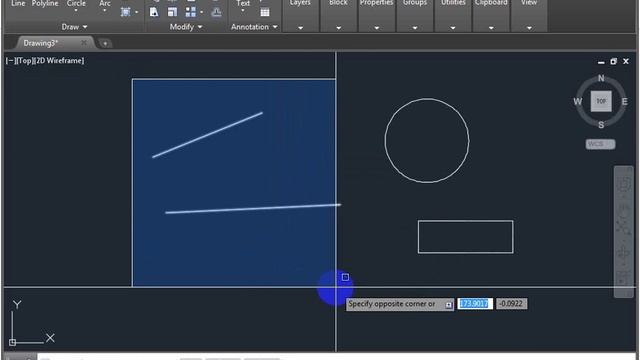
Task: Click E on the ViewCube compass
Action: pos(624,101)
